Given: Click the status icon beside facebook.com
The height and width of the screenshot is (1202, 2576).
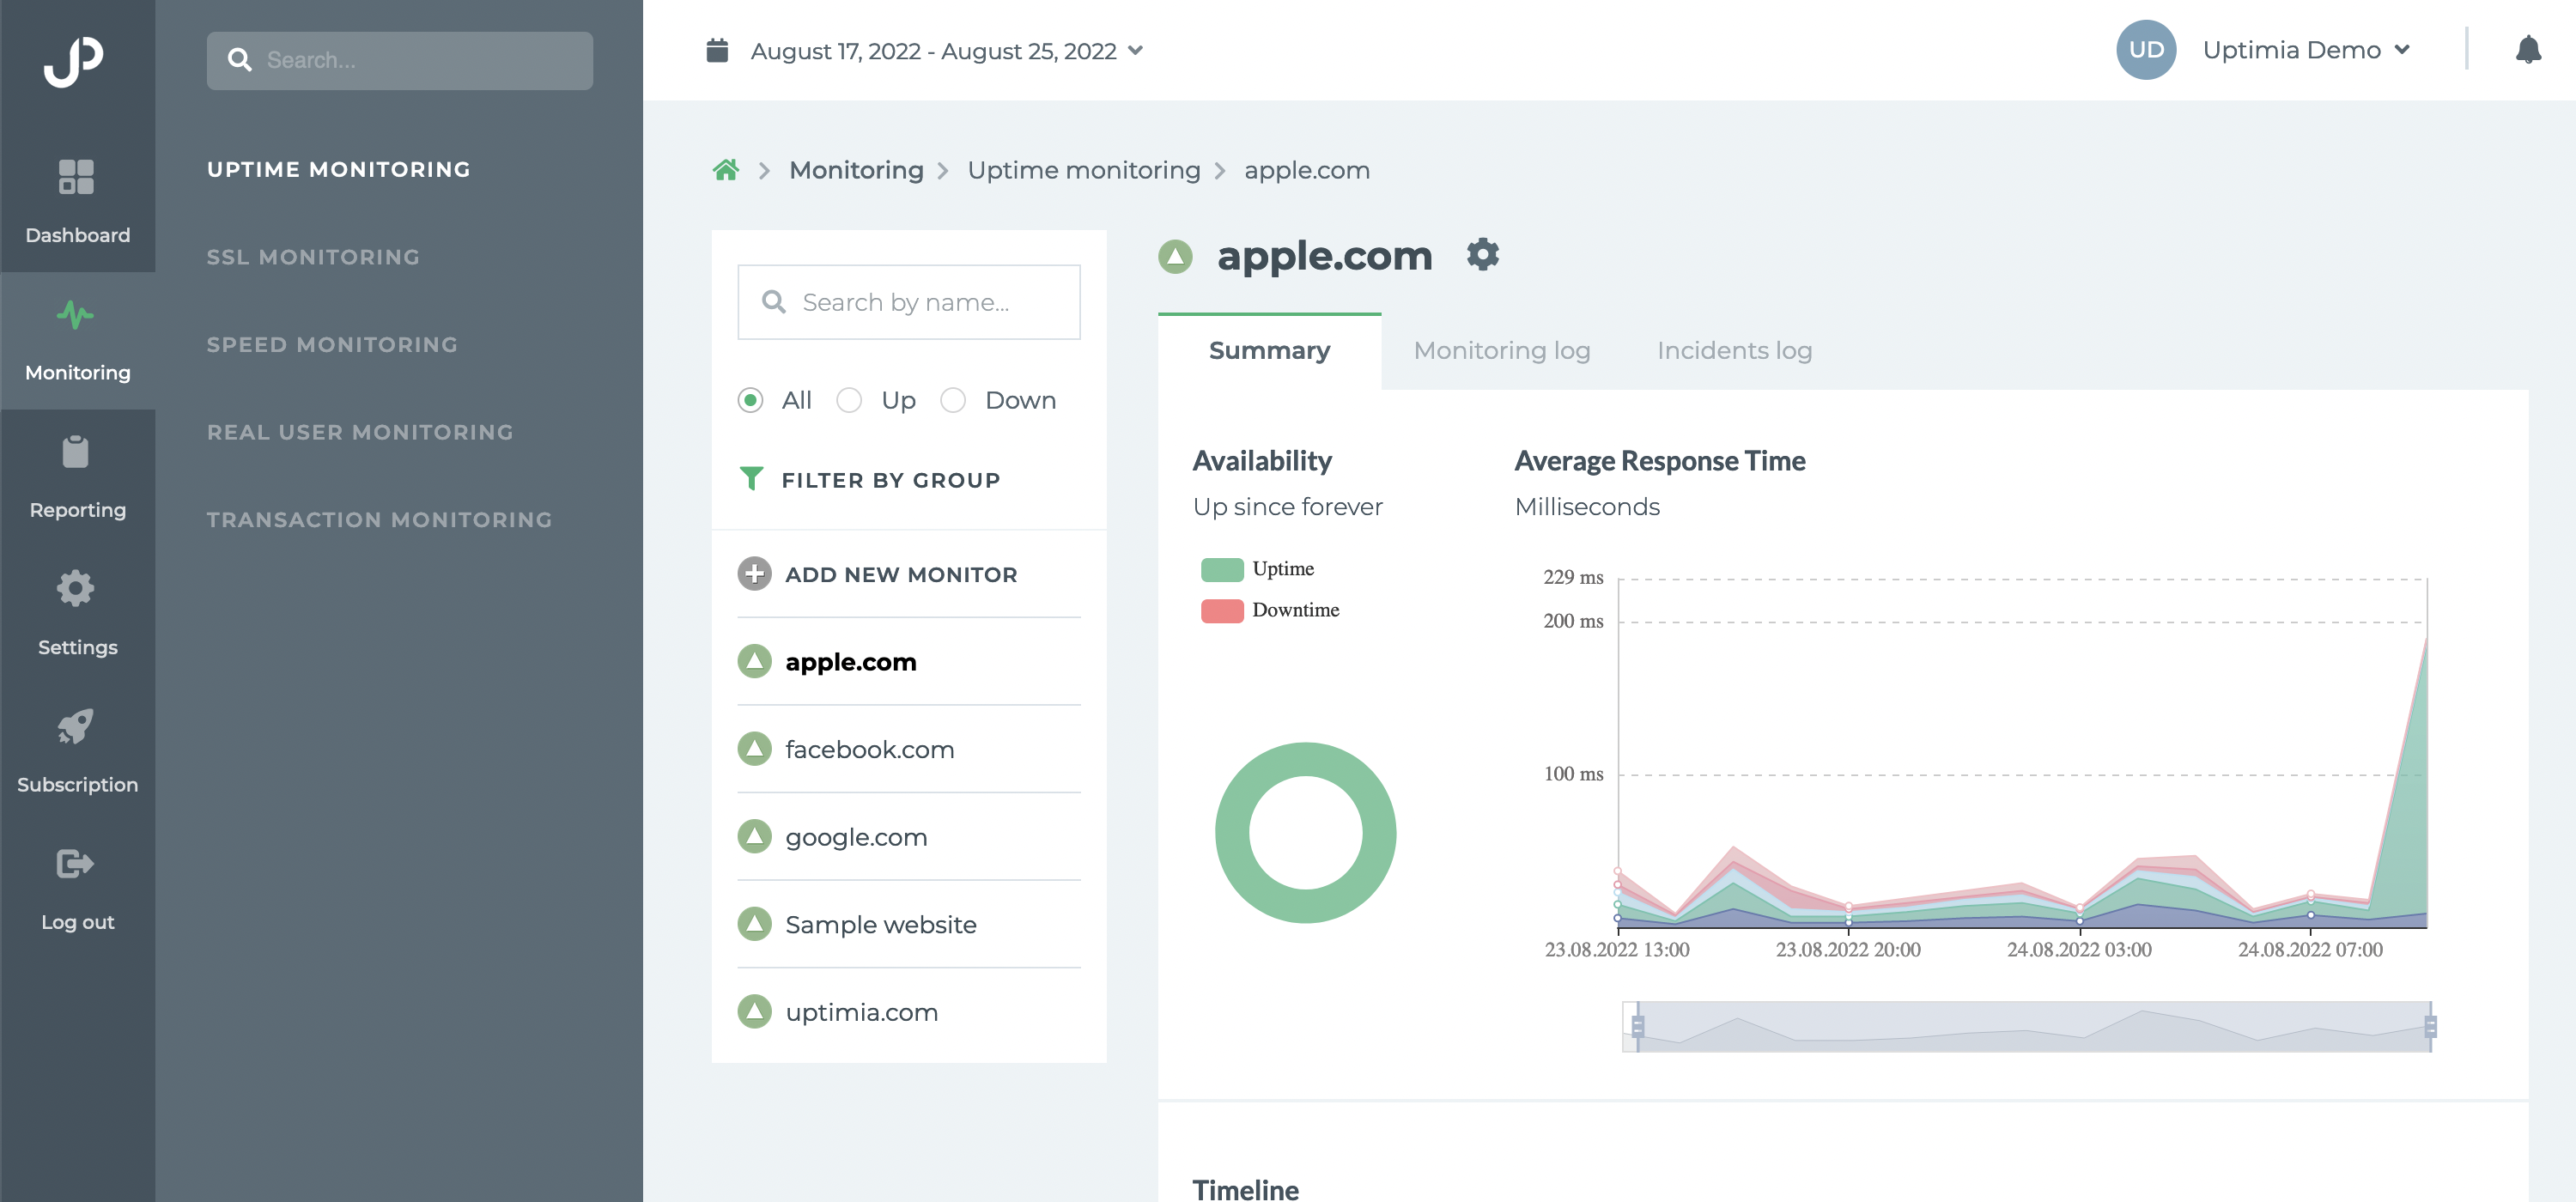Looking at the screenshot, I should point(755,749).
